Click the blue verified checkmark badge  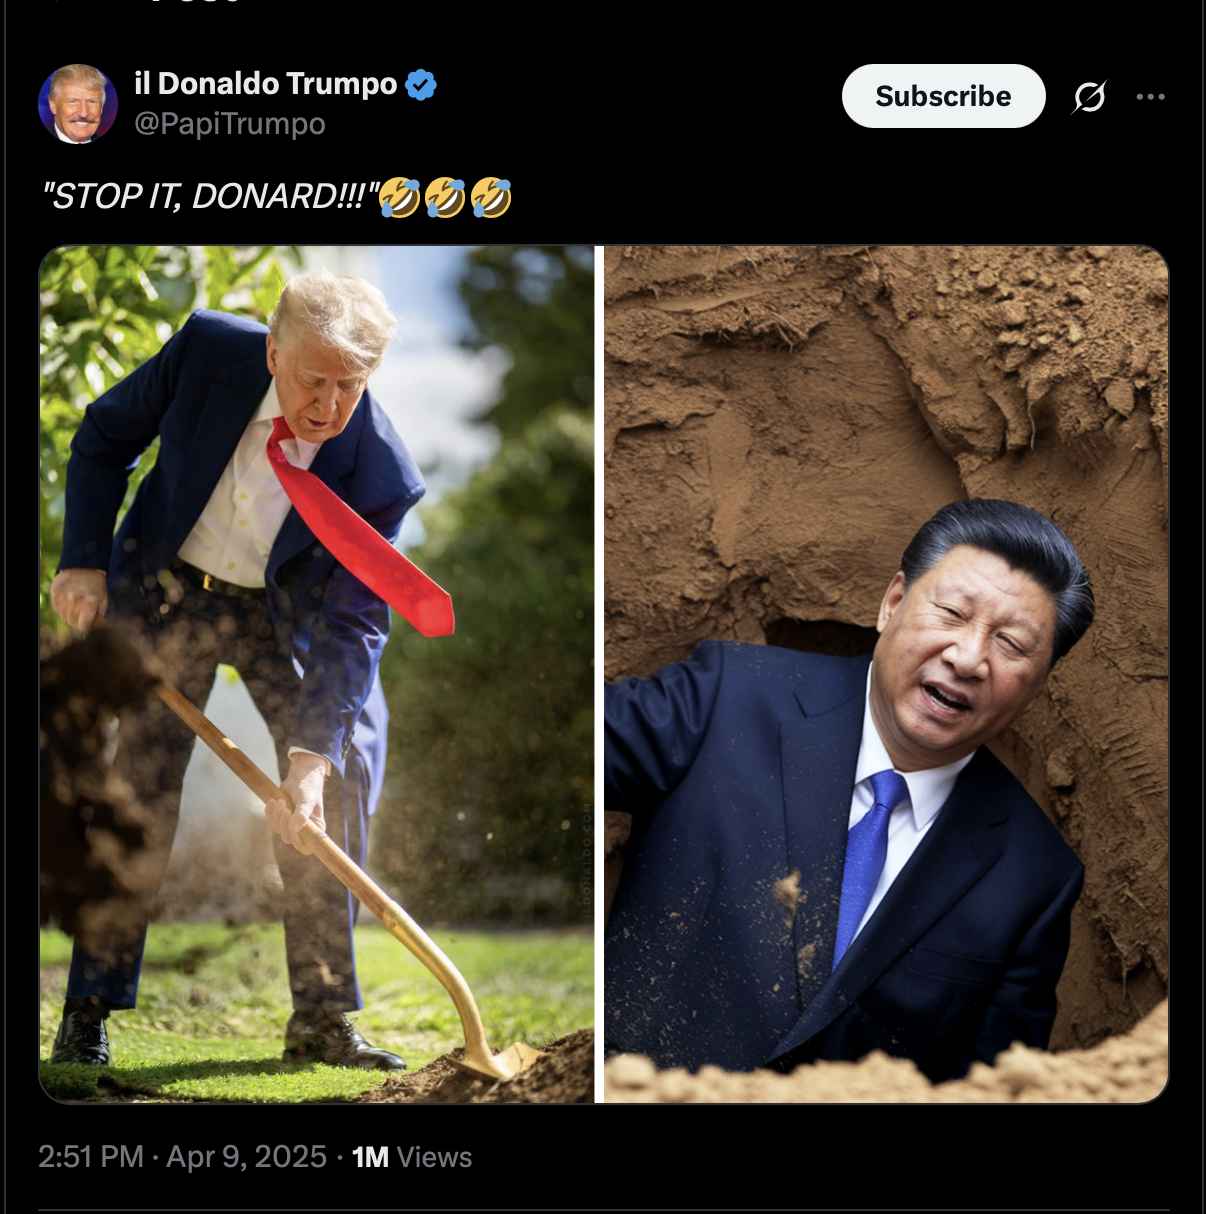(x=421, y=85)
